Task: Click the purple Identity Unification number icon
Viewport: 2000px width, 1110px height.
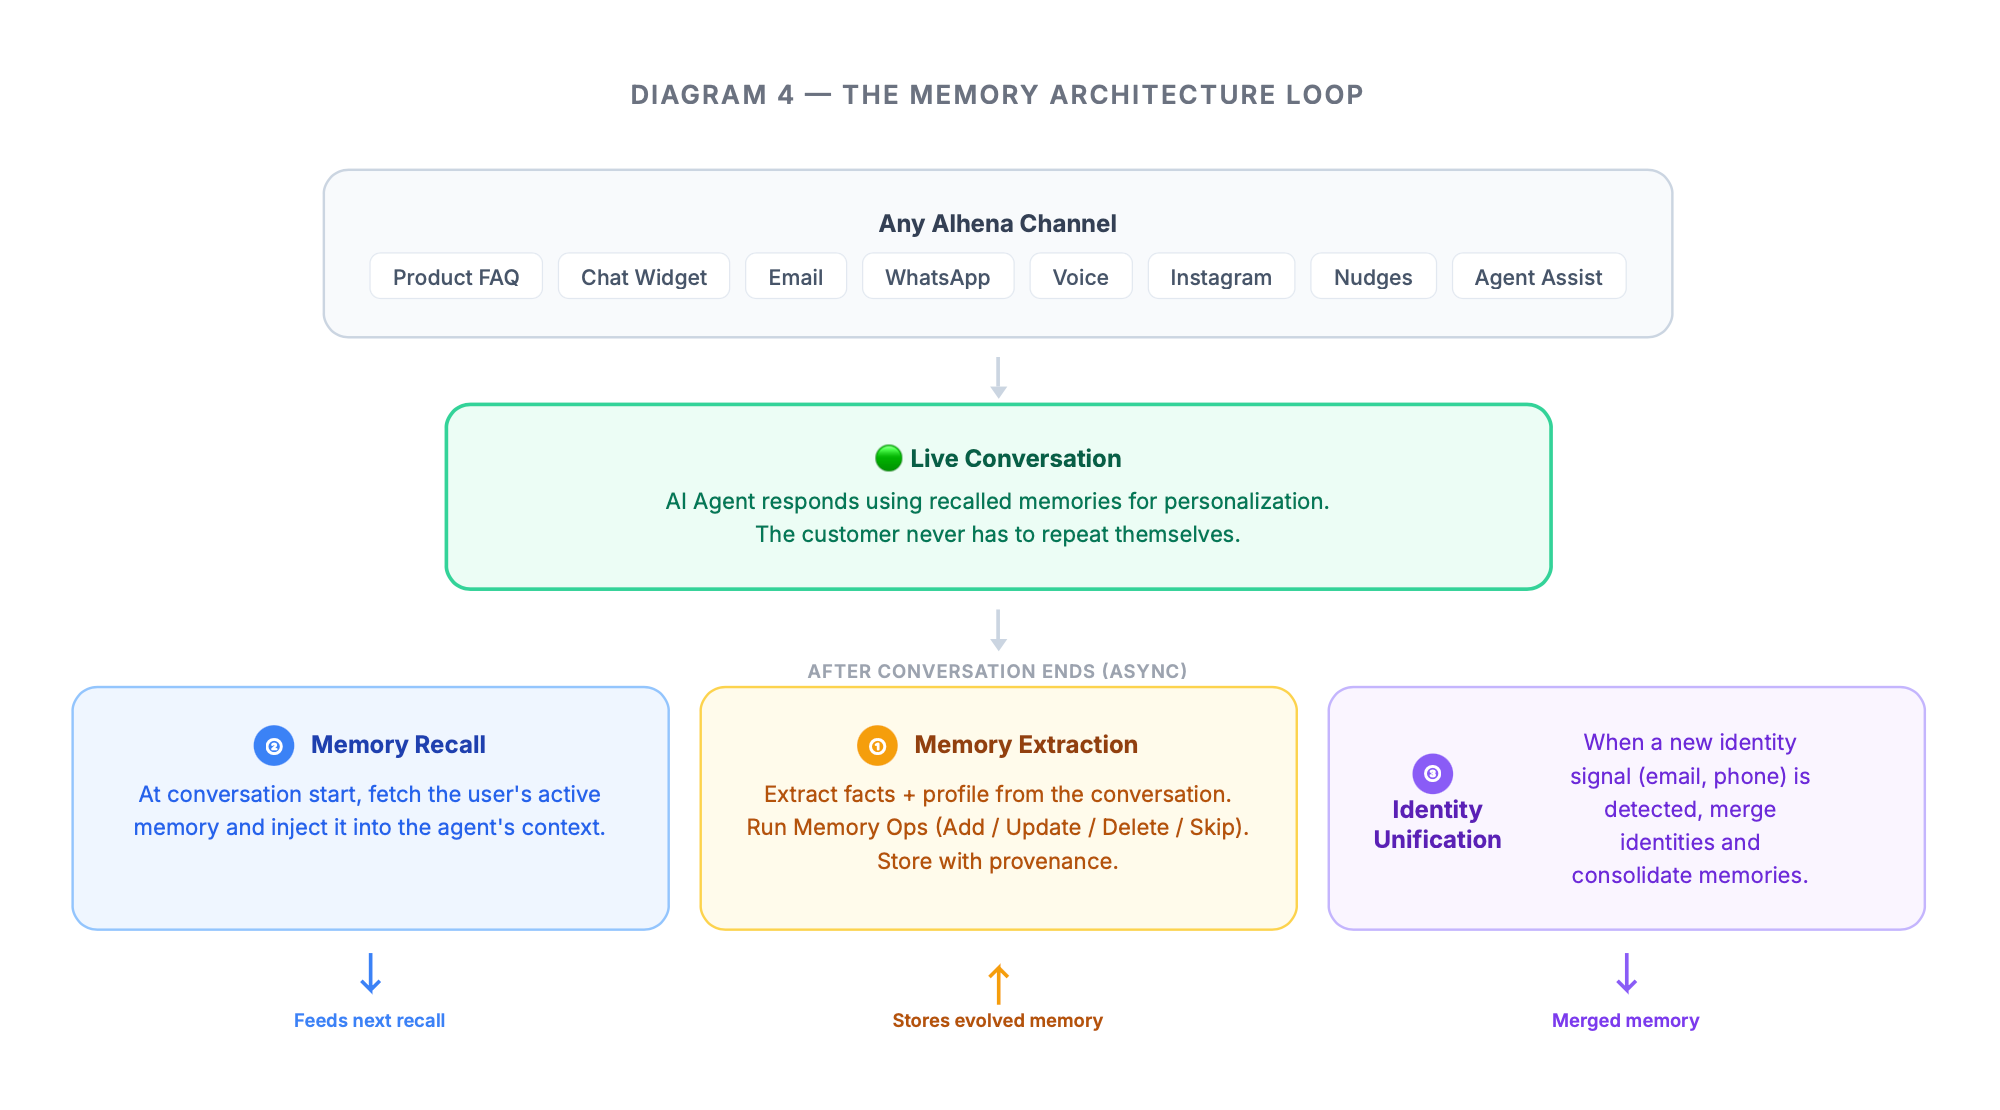Action: click(1432, 773)
